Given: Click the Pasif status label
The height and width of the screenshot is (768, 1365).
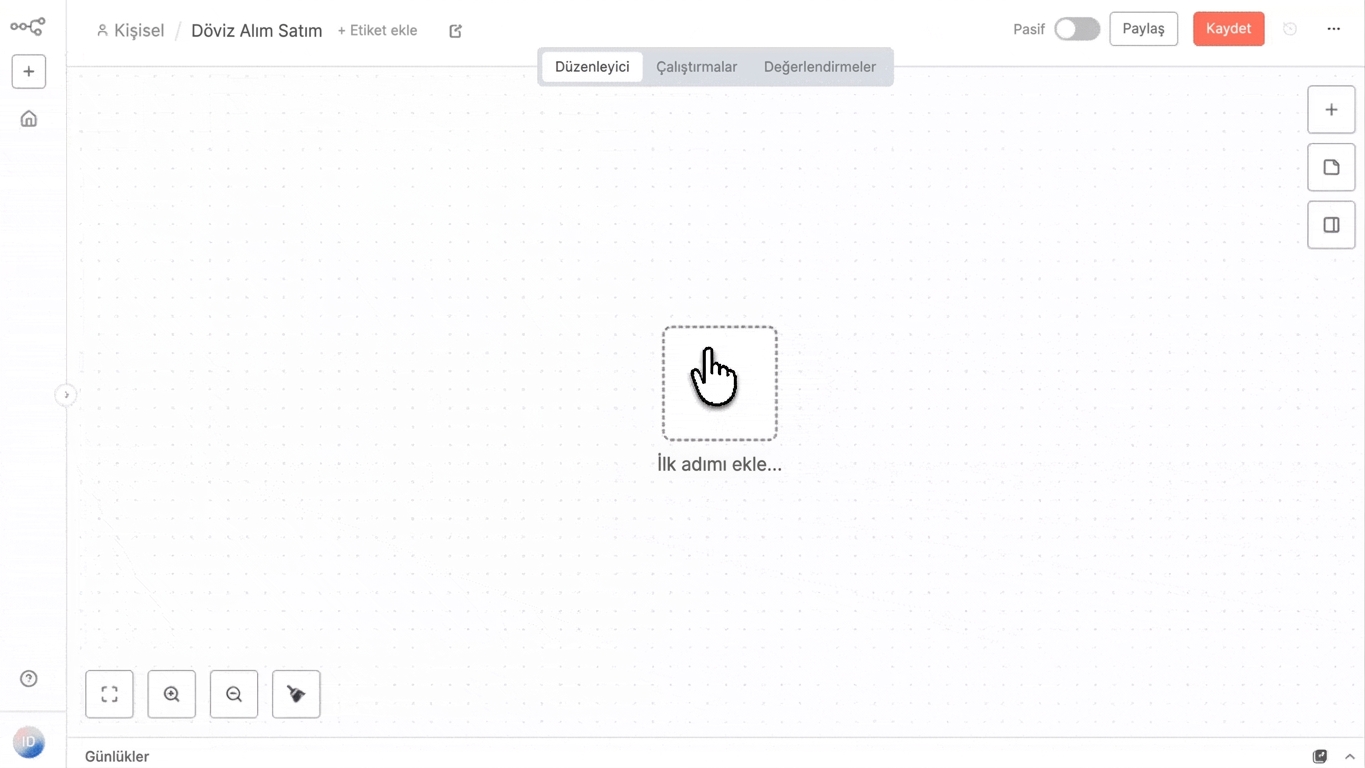Looking at the screenshot, I should tap(1029, 29).
